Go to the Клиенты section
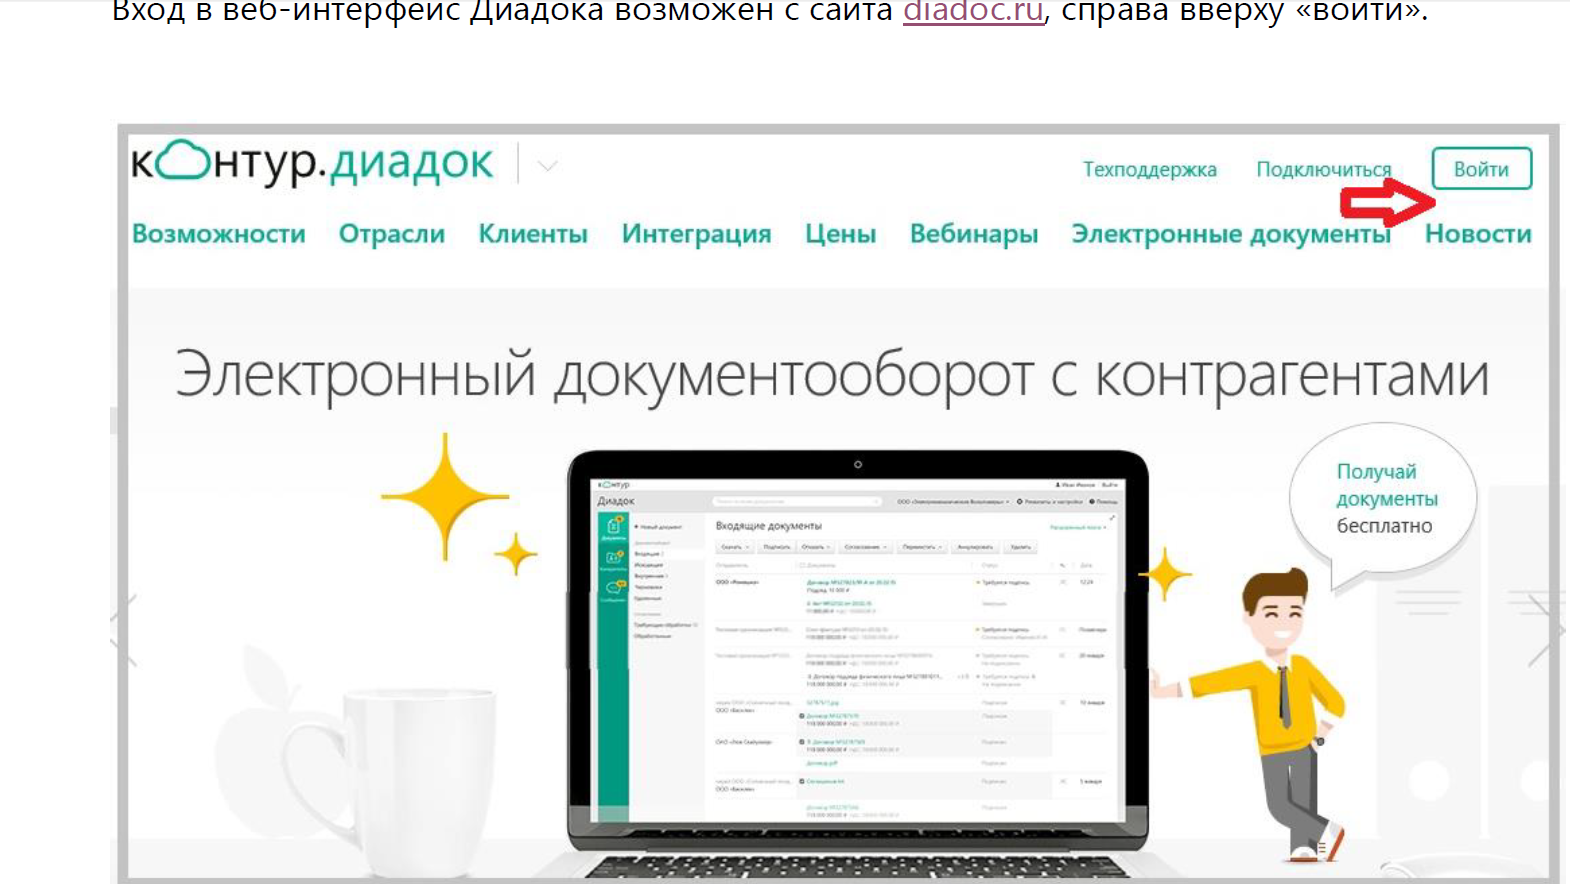The width and height of the screenshot is (1570, 884). (x=533, y=234)
